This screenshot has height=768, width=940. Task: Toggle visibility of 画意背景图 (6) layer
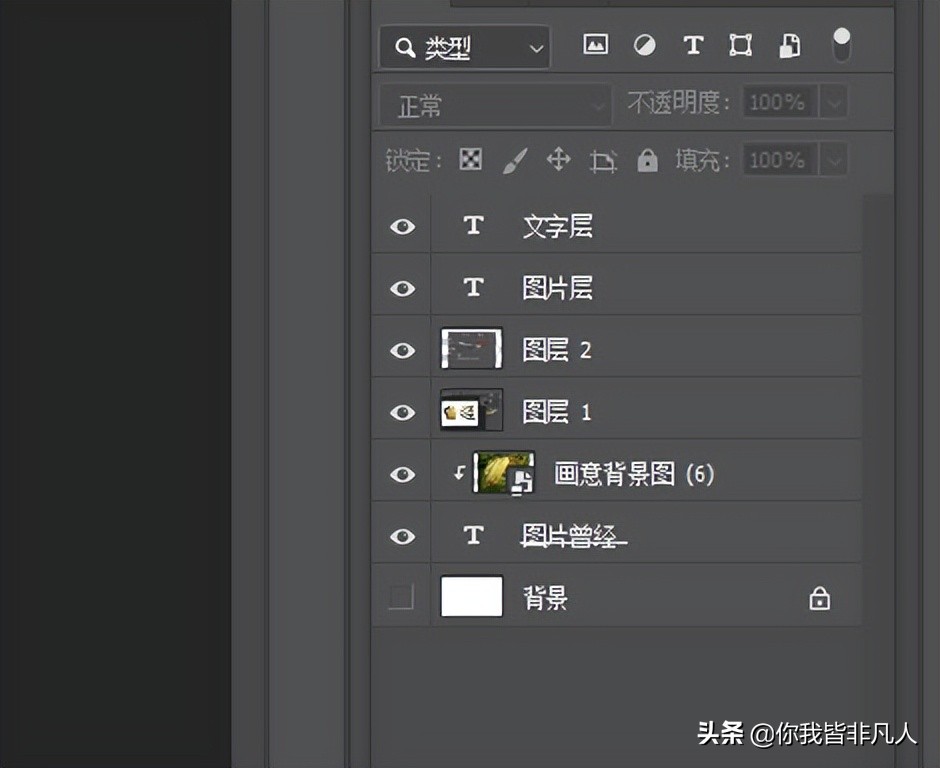[401, 473]
